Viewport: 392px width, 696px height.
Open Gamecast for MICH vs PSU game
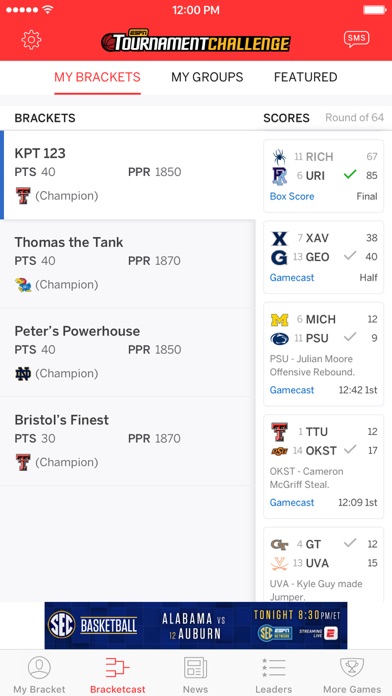pyautogui.click(x=292, y=390)
